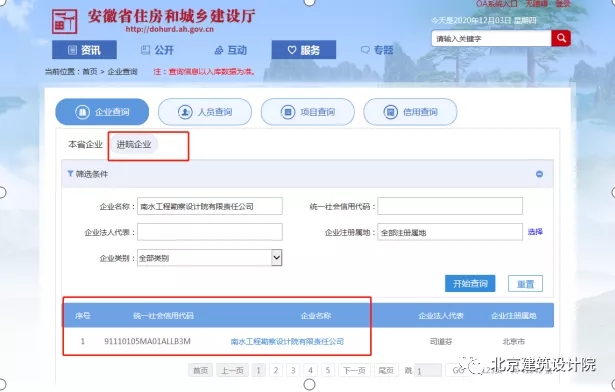Open 资讯 navigation menu

(x=84, y=50)
